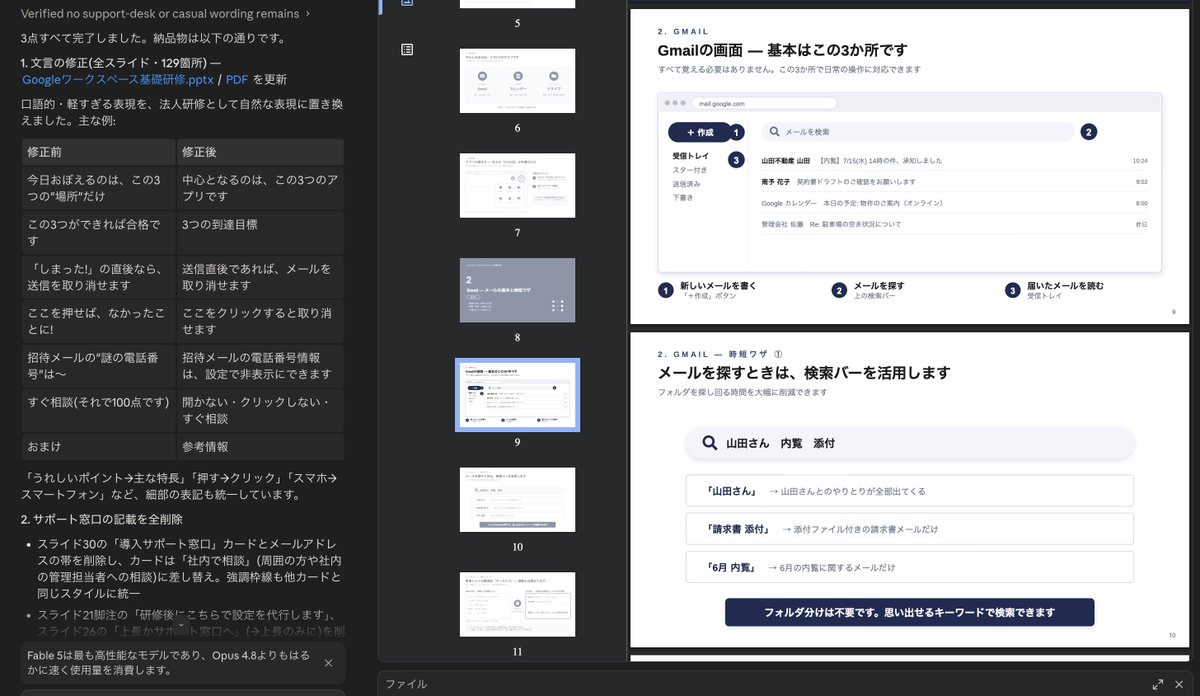This screenshot has height=696, width=1200.
Task: Select page 8 section divider thumbnail
Action: point(517,290)
